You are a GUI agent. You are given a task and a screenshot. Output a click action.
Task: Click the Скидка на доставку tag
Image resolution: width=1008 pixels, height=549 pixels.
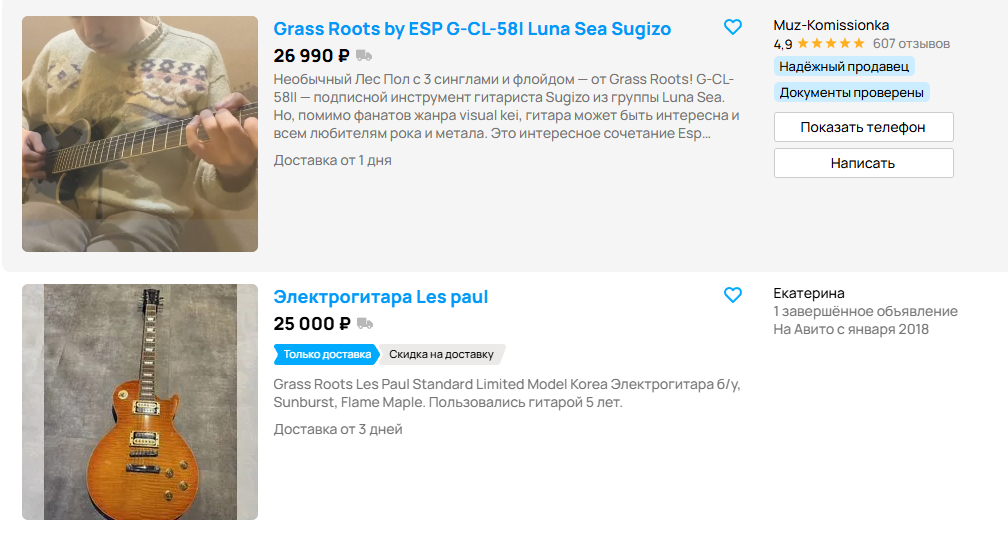[x=441, y=354]
